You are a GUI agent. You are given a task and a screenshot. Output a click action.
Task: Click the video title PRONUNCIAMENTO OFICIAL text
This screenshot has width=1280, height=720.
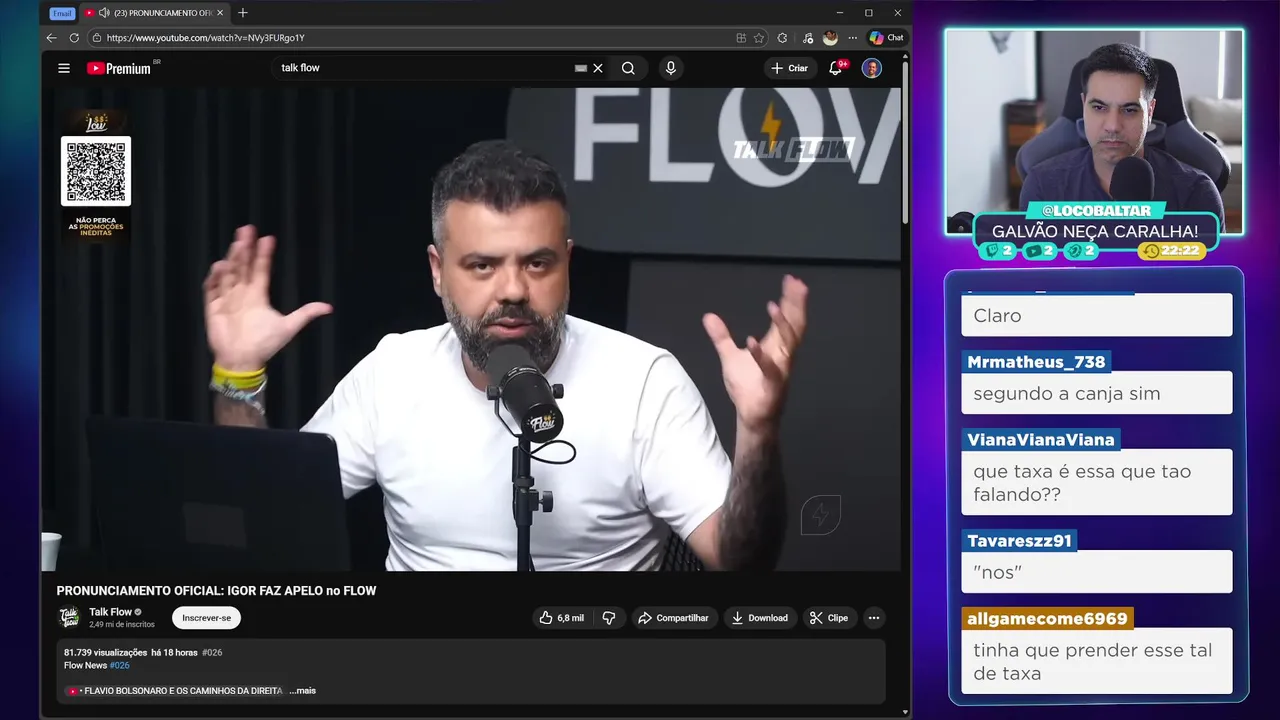(216, 591)
